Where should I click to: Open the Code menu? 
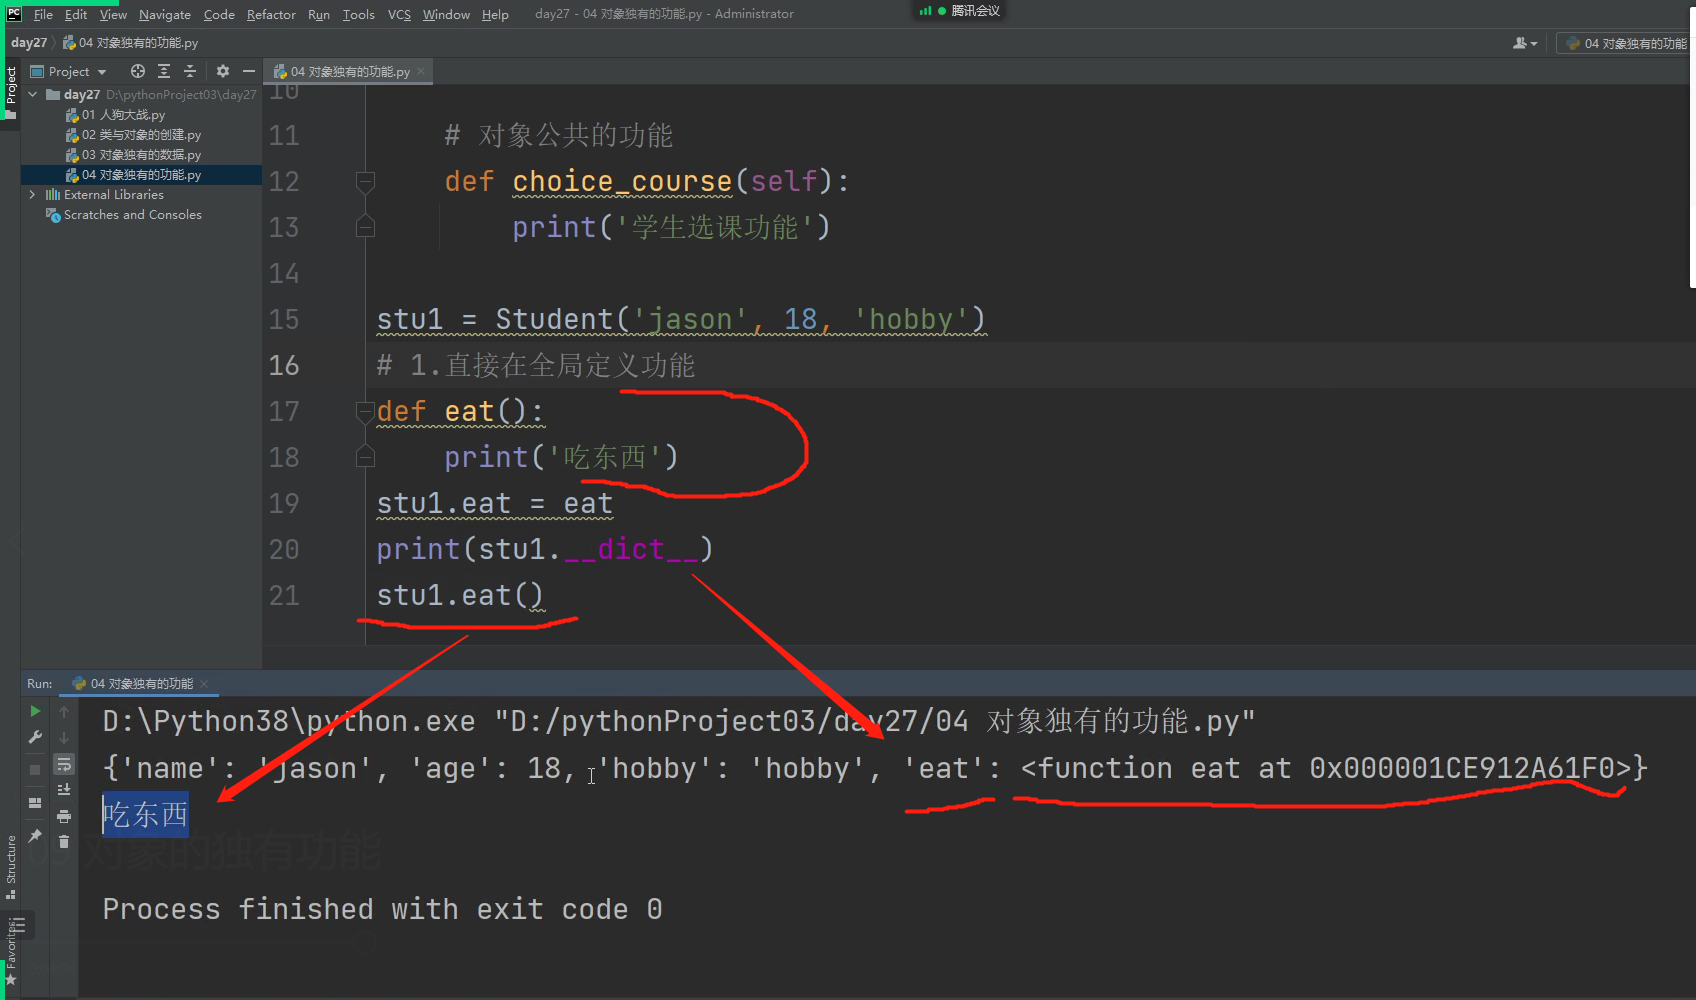tap(219, 15)
